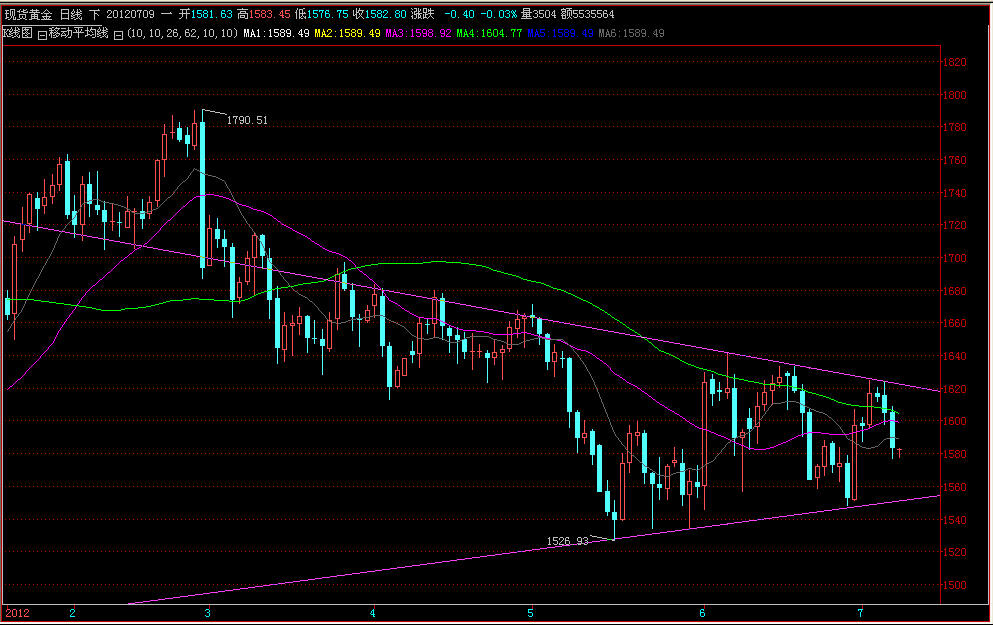Click the close price 1582.80

[386, 14]
